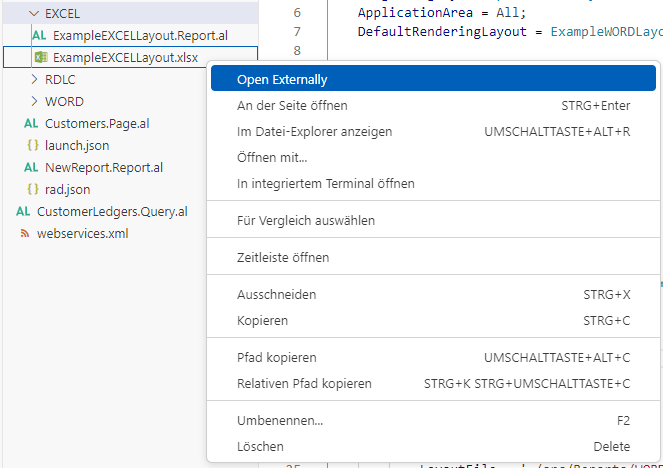Screen dimensions: 663x468
Task: Click 'ApplicationArea = All;' code line
Action: point(442,12)
